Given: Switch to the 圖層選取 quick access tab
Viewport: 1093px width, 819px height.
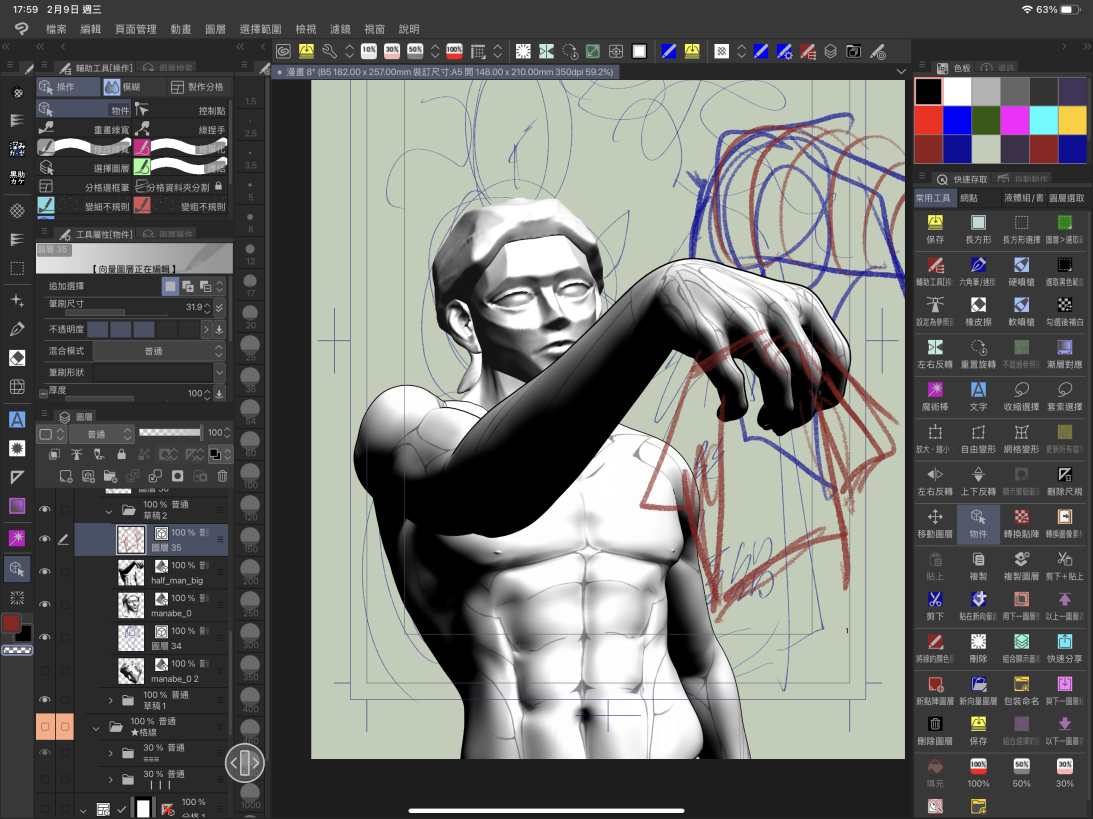Looking at the screenshot, I should click(x=1067, y=198).
